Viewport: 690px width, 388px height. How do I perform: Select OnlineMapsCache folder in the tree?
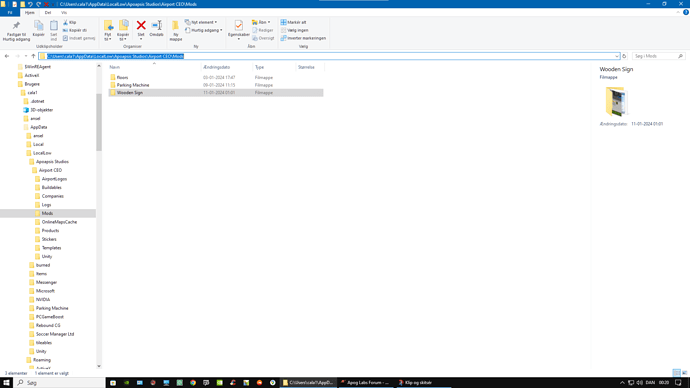click(x=59, y=222)
